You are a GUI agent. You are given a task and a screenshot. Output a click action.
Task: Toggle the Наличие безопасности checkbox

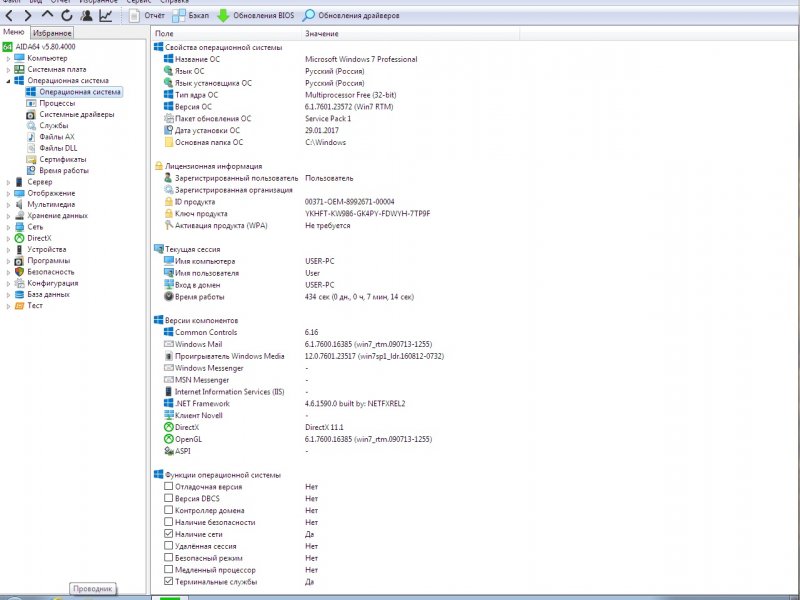click(168, 521)
